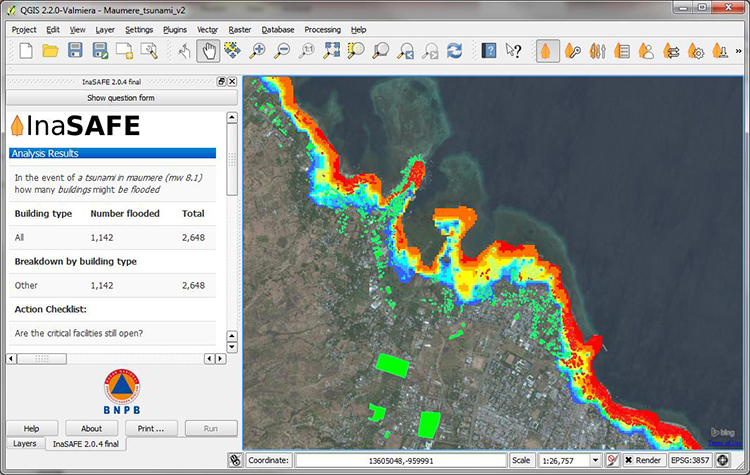Click the Zoom Out magnifier tool
The image size is (750, 475).
click(x=283, y=51)
